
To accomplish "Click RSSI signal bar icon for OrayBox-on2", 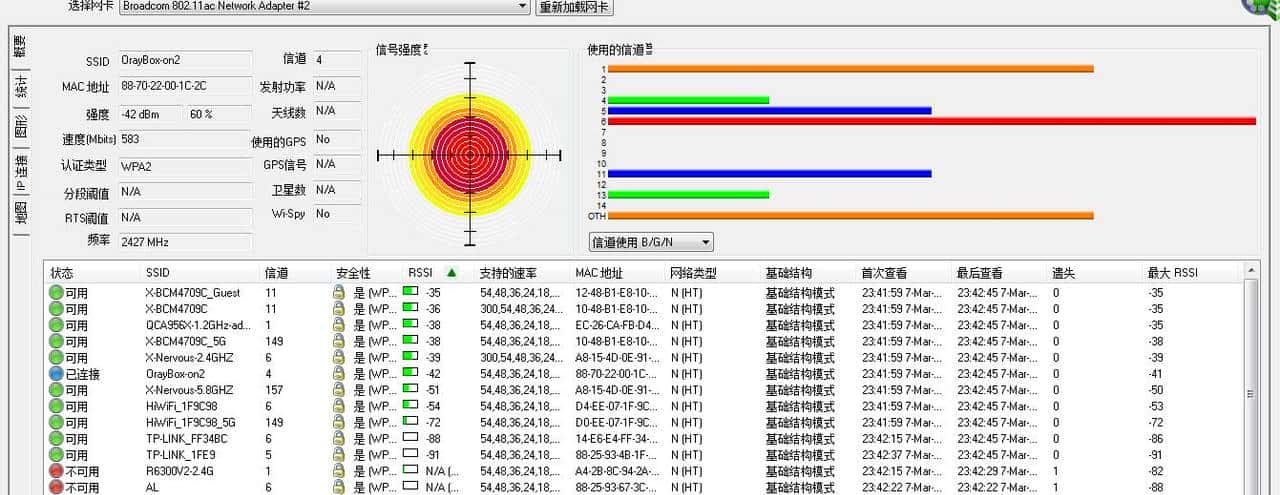I will point(410,373).
